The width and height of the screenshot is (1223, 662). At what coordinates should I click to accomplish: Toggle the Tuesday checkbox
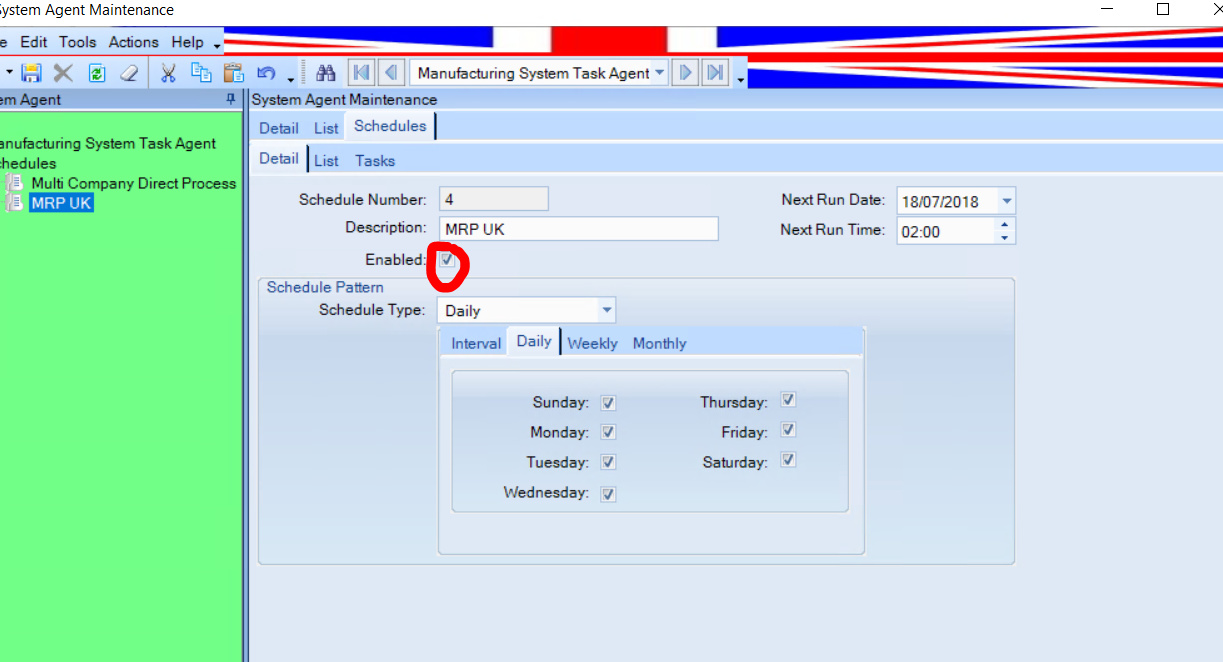pyautogui.click(x=608, y=463)
